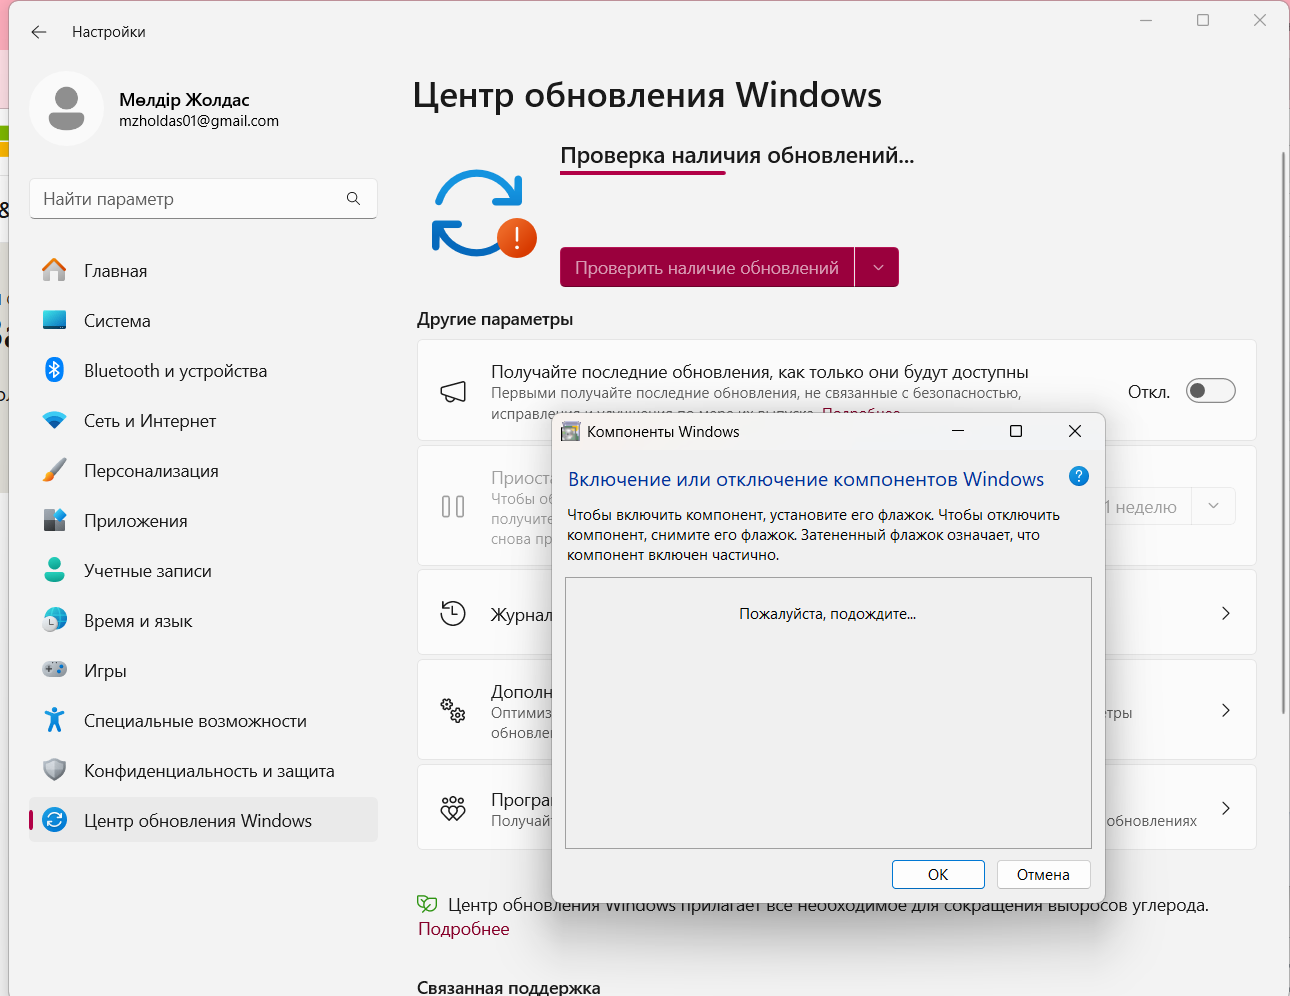Click the update status sync icon

pos(483,213)
